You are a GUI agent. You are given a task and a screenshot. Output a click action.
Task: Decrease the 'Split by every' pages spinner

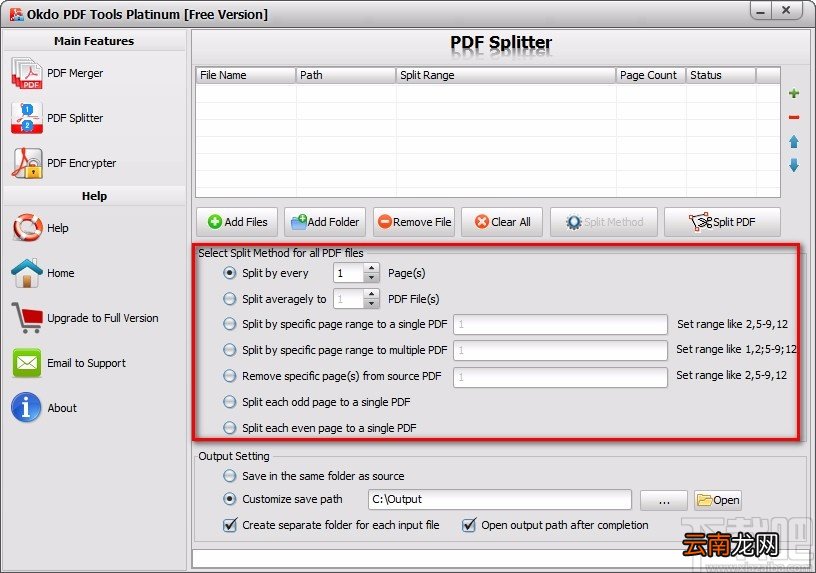point(371,278)
